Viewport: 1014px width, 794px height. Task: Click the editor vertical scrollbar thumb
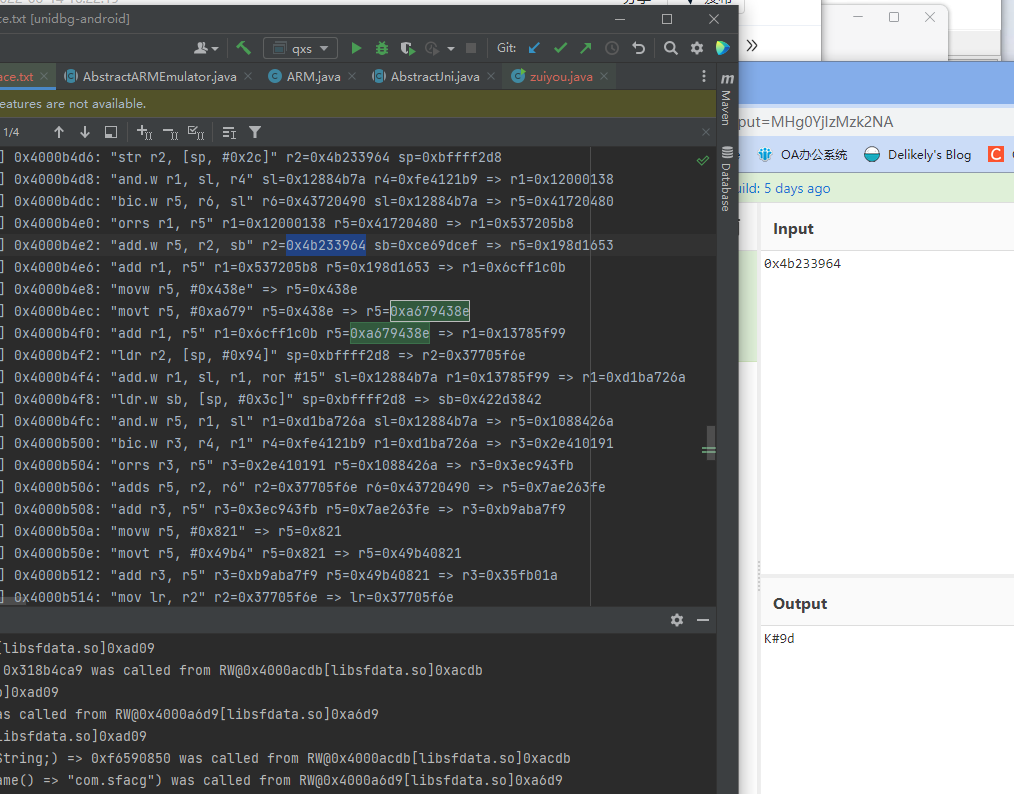(x=711, y=442)
